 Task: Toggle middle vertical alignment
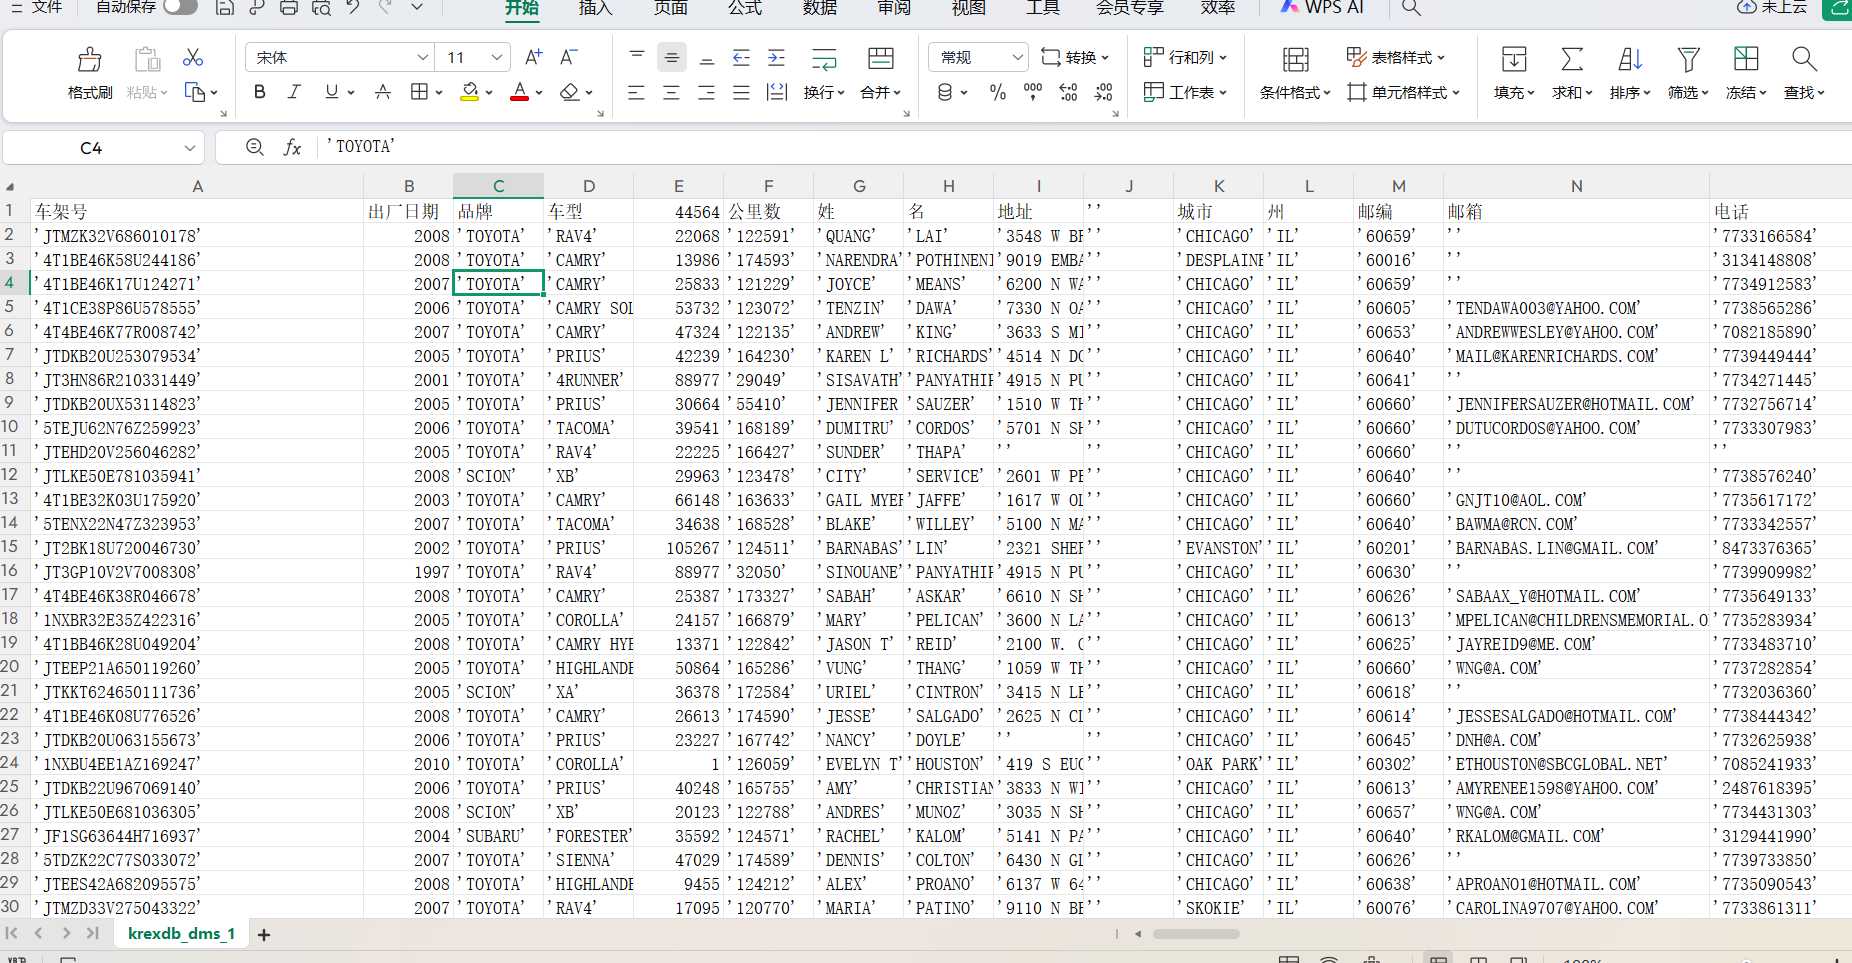pos(672,57)
